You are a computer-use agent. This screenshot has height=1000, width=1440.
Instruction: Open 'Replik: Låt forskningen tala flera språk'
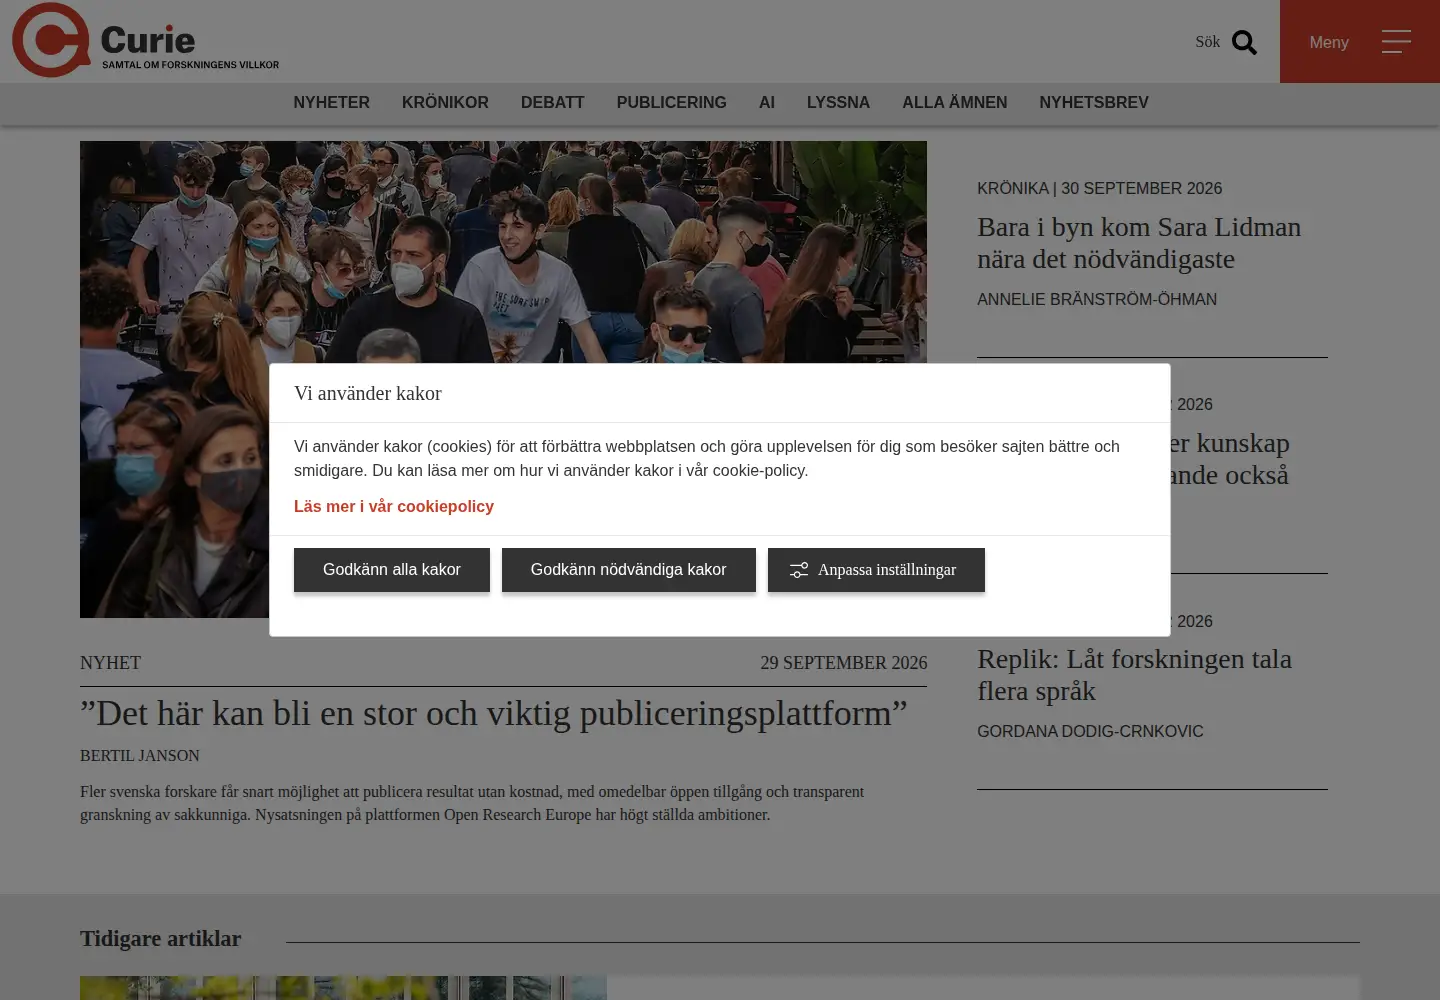tap(1134, 675)
